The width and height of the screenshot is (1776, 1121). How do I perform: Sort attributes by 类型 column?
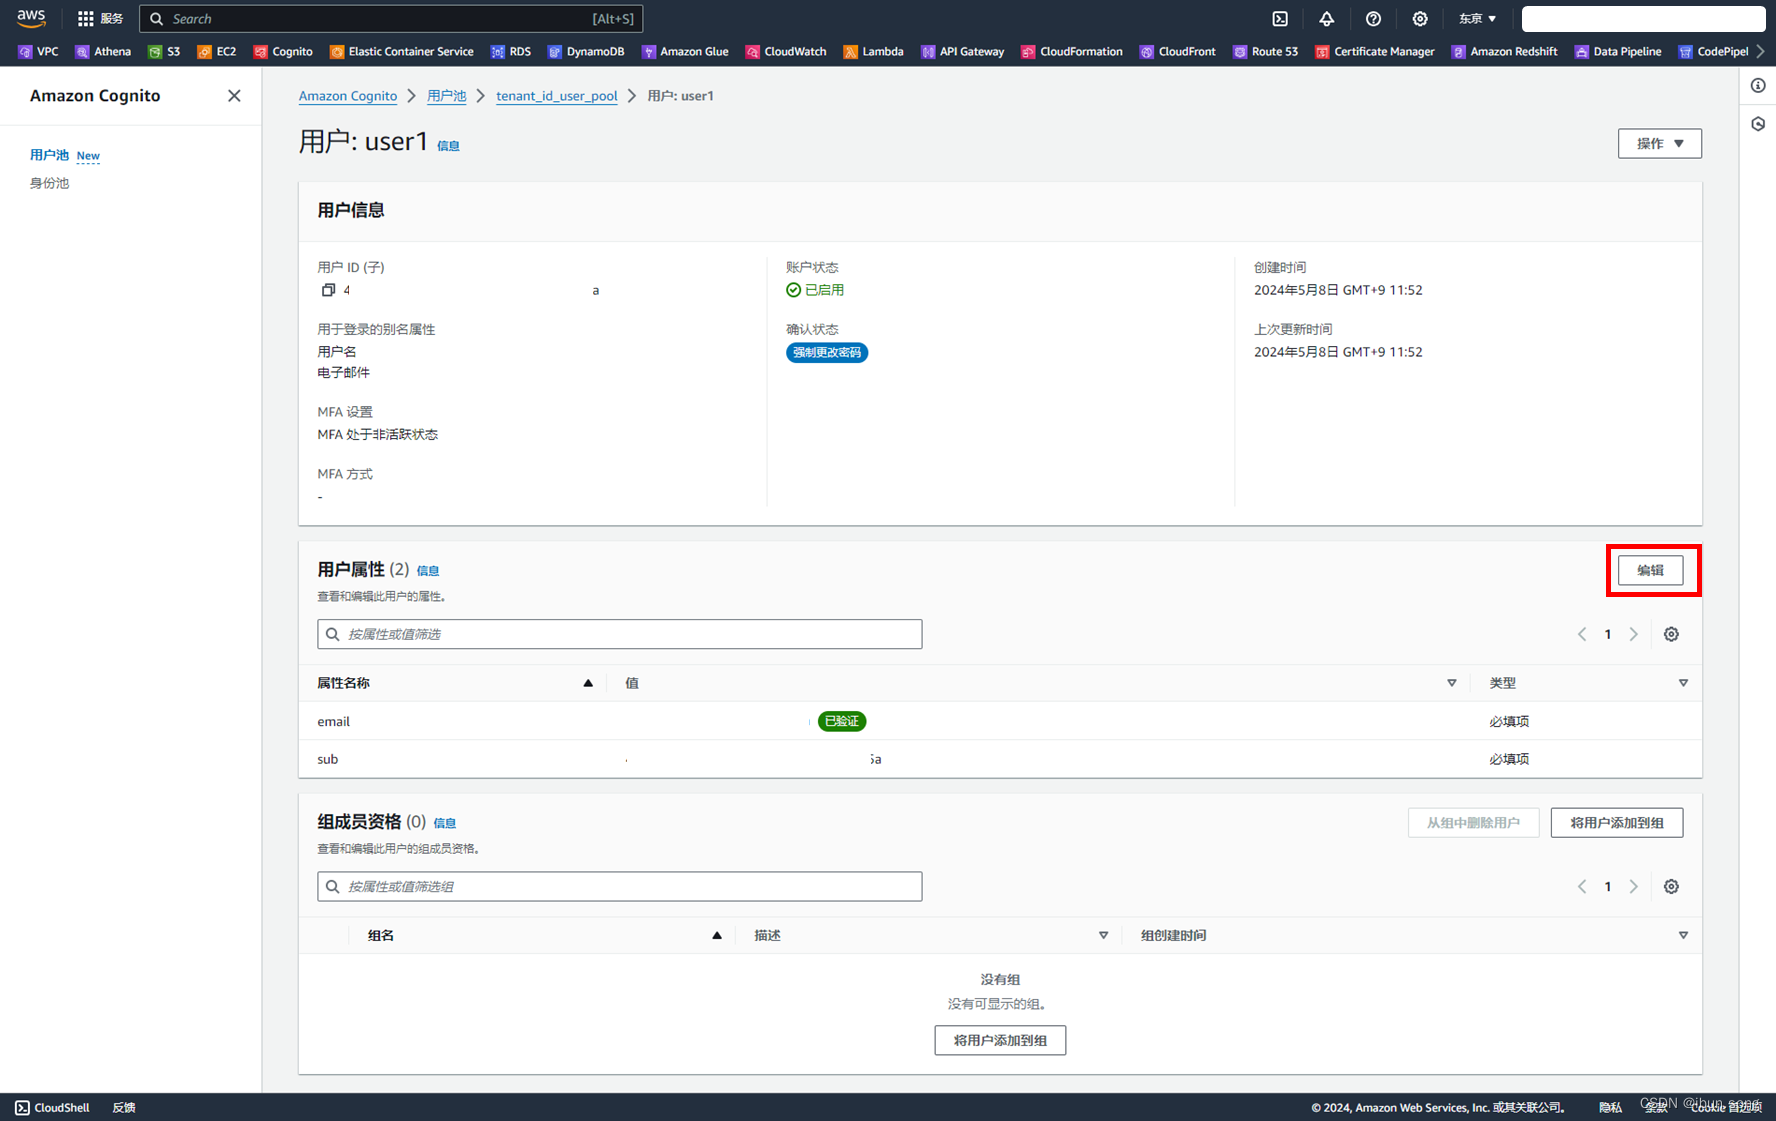(1683, 683)
